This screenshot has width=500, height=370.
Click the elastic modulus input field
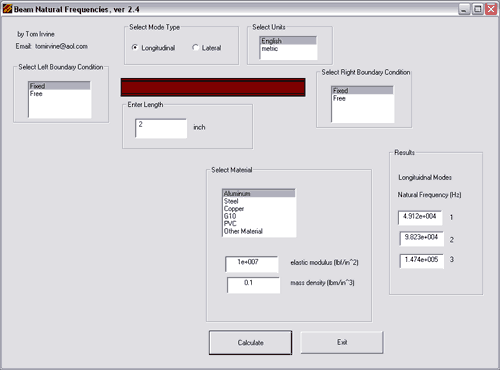point(252,264)
